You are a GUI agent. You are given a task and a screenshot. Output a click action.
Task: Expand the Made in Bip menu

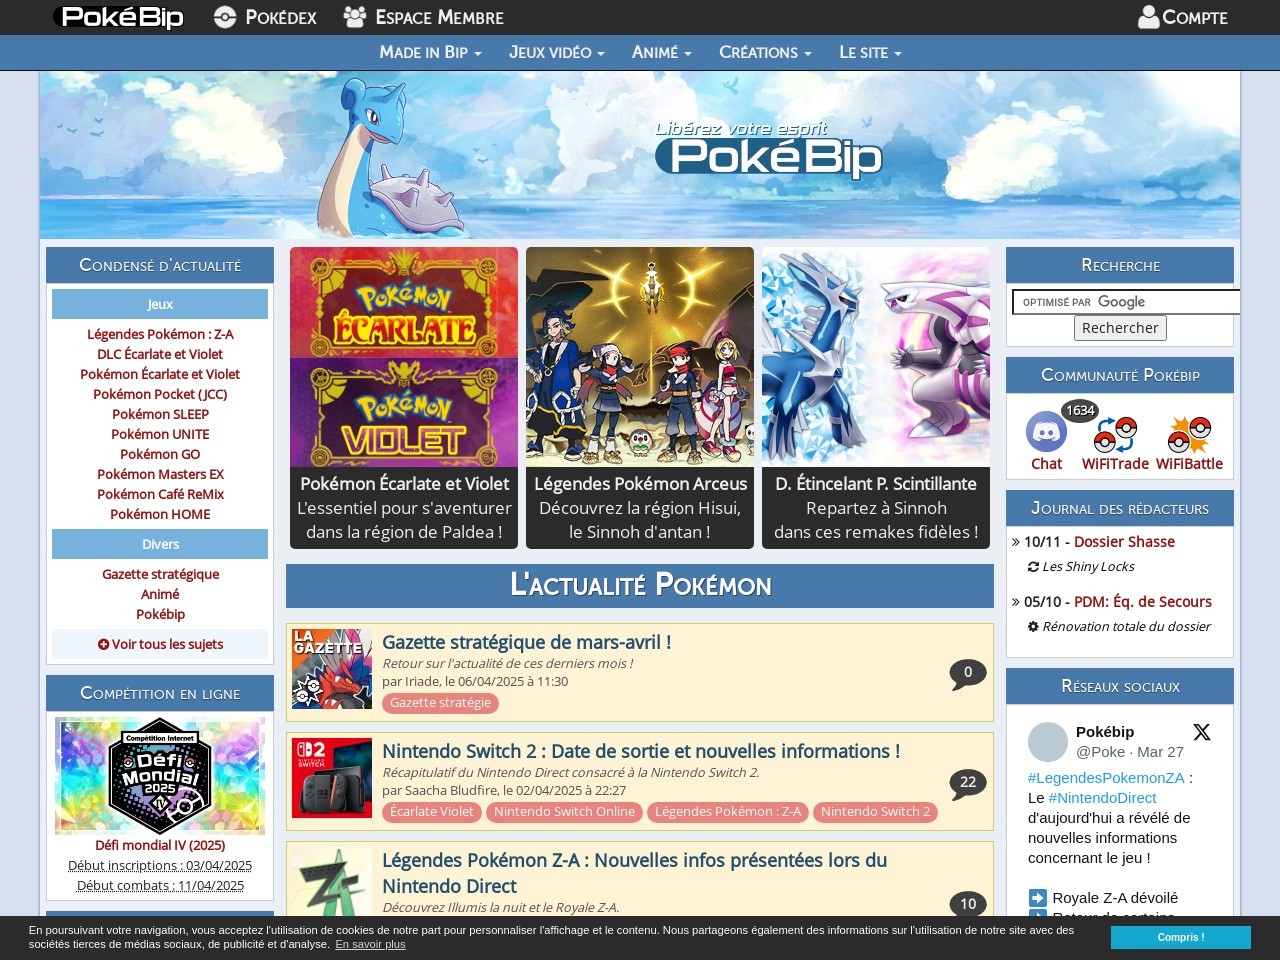point(430,52)
